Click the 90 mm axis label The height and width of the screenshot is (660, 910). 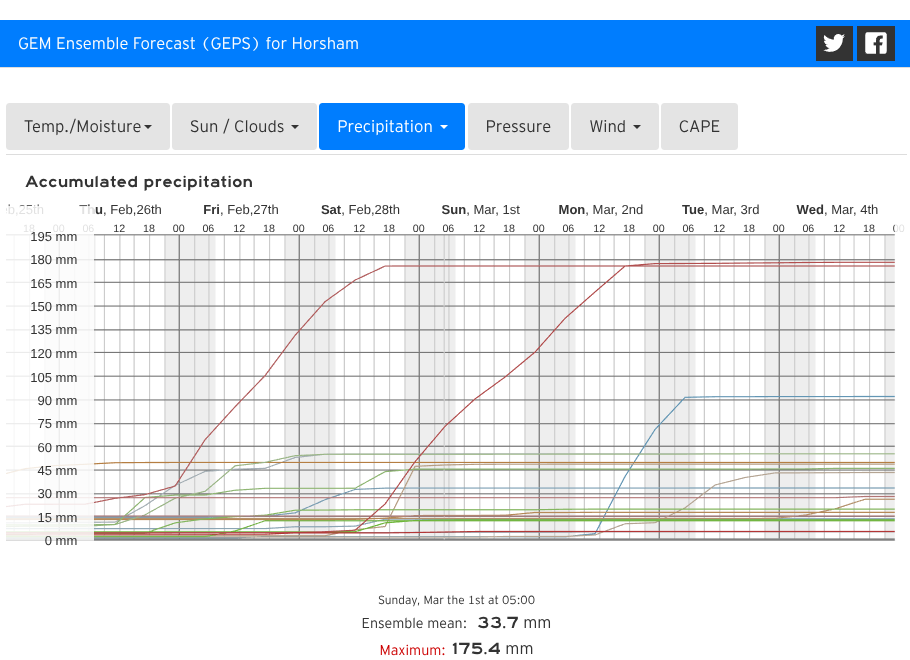pos(57,401)
